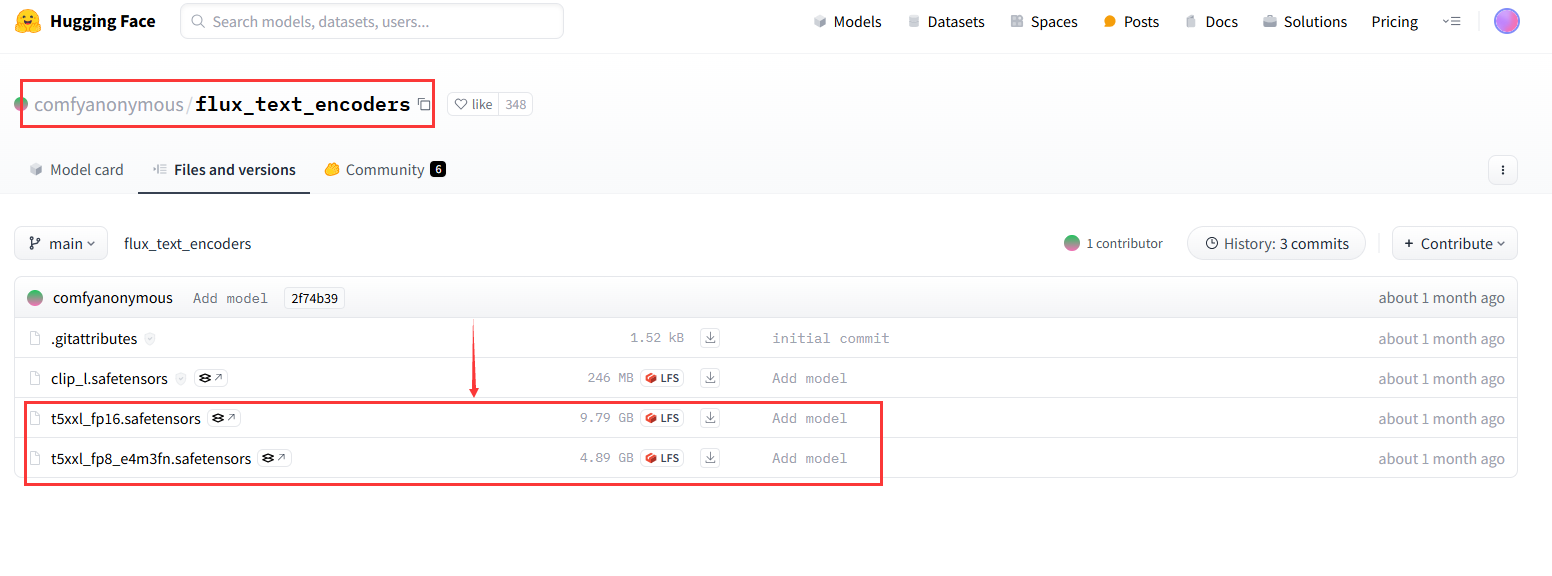Go to the Pricing page
This screenshot has width=1552, height=576.
[x=1394, y=22]
